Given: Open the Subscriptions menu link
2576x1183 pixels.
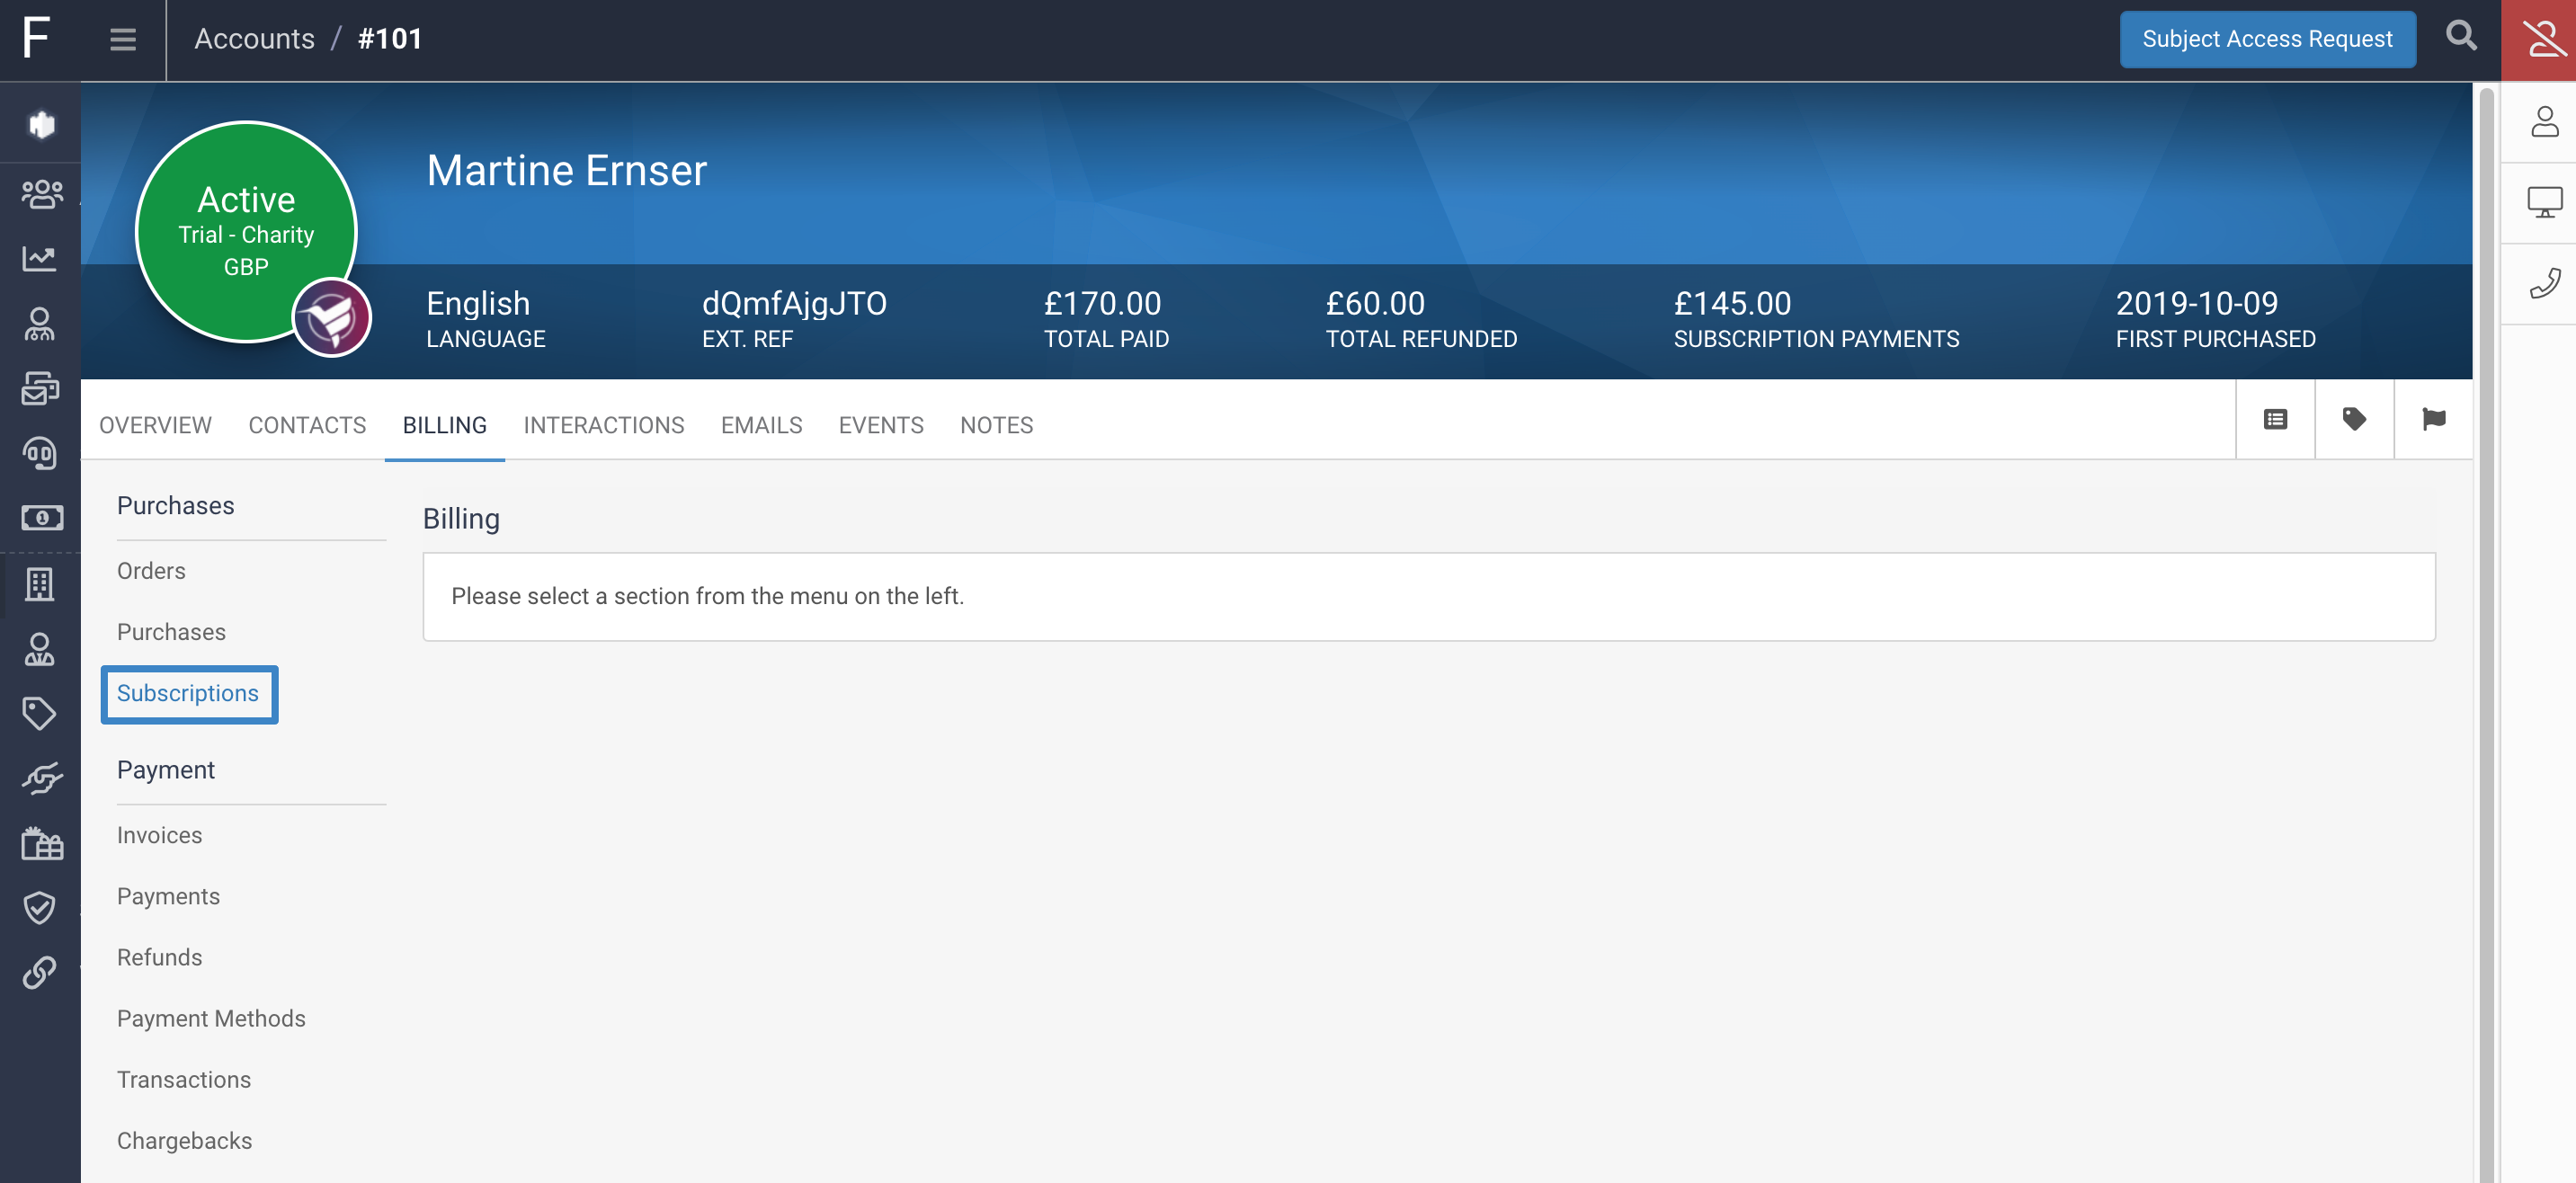Looking at the screenshot, I should pos(187,693).
